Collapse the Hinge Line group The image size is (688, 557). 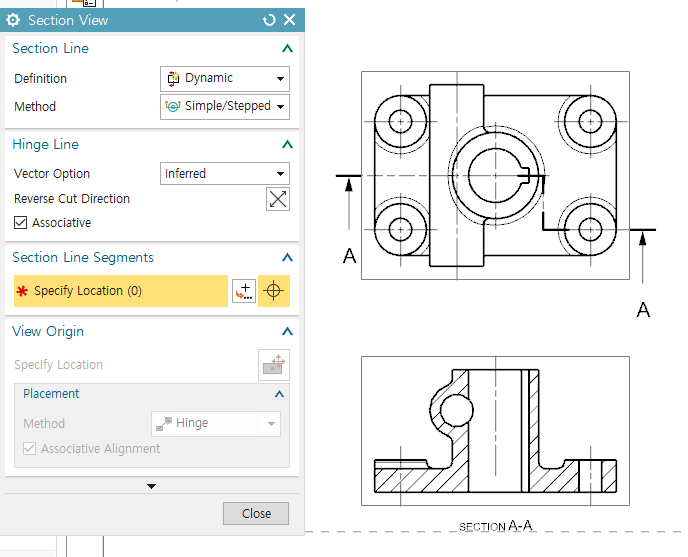click(287, 145)
